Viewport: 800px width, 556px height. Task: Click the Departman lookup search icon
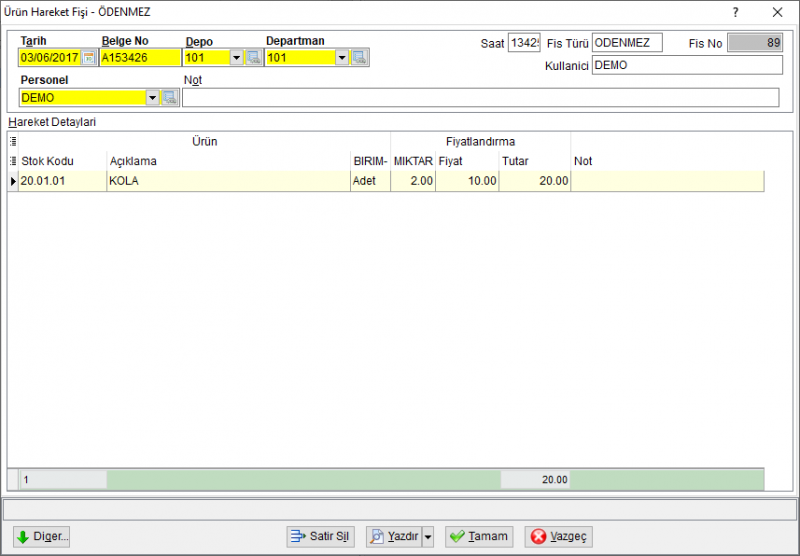360,58
